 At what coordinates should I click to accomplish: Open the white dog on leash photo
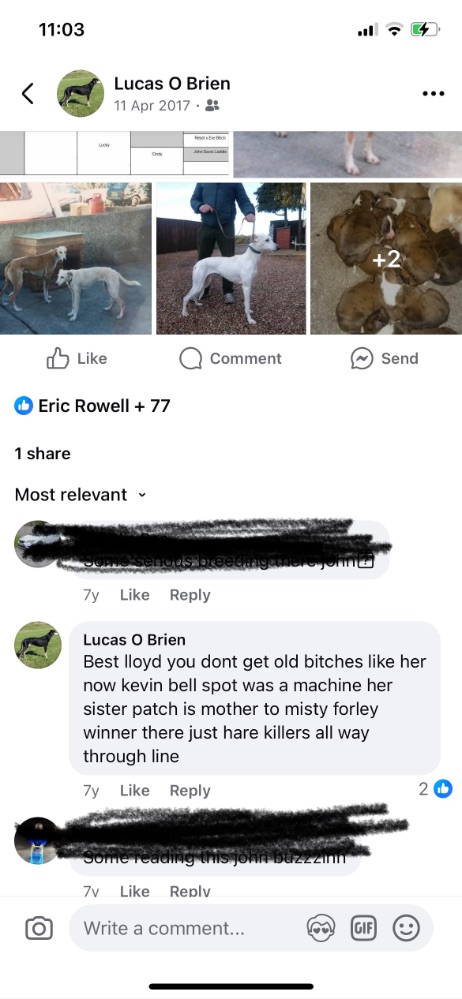coord(231,258)
